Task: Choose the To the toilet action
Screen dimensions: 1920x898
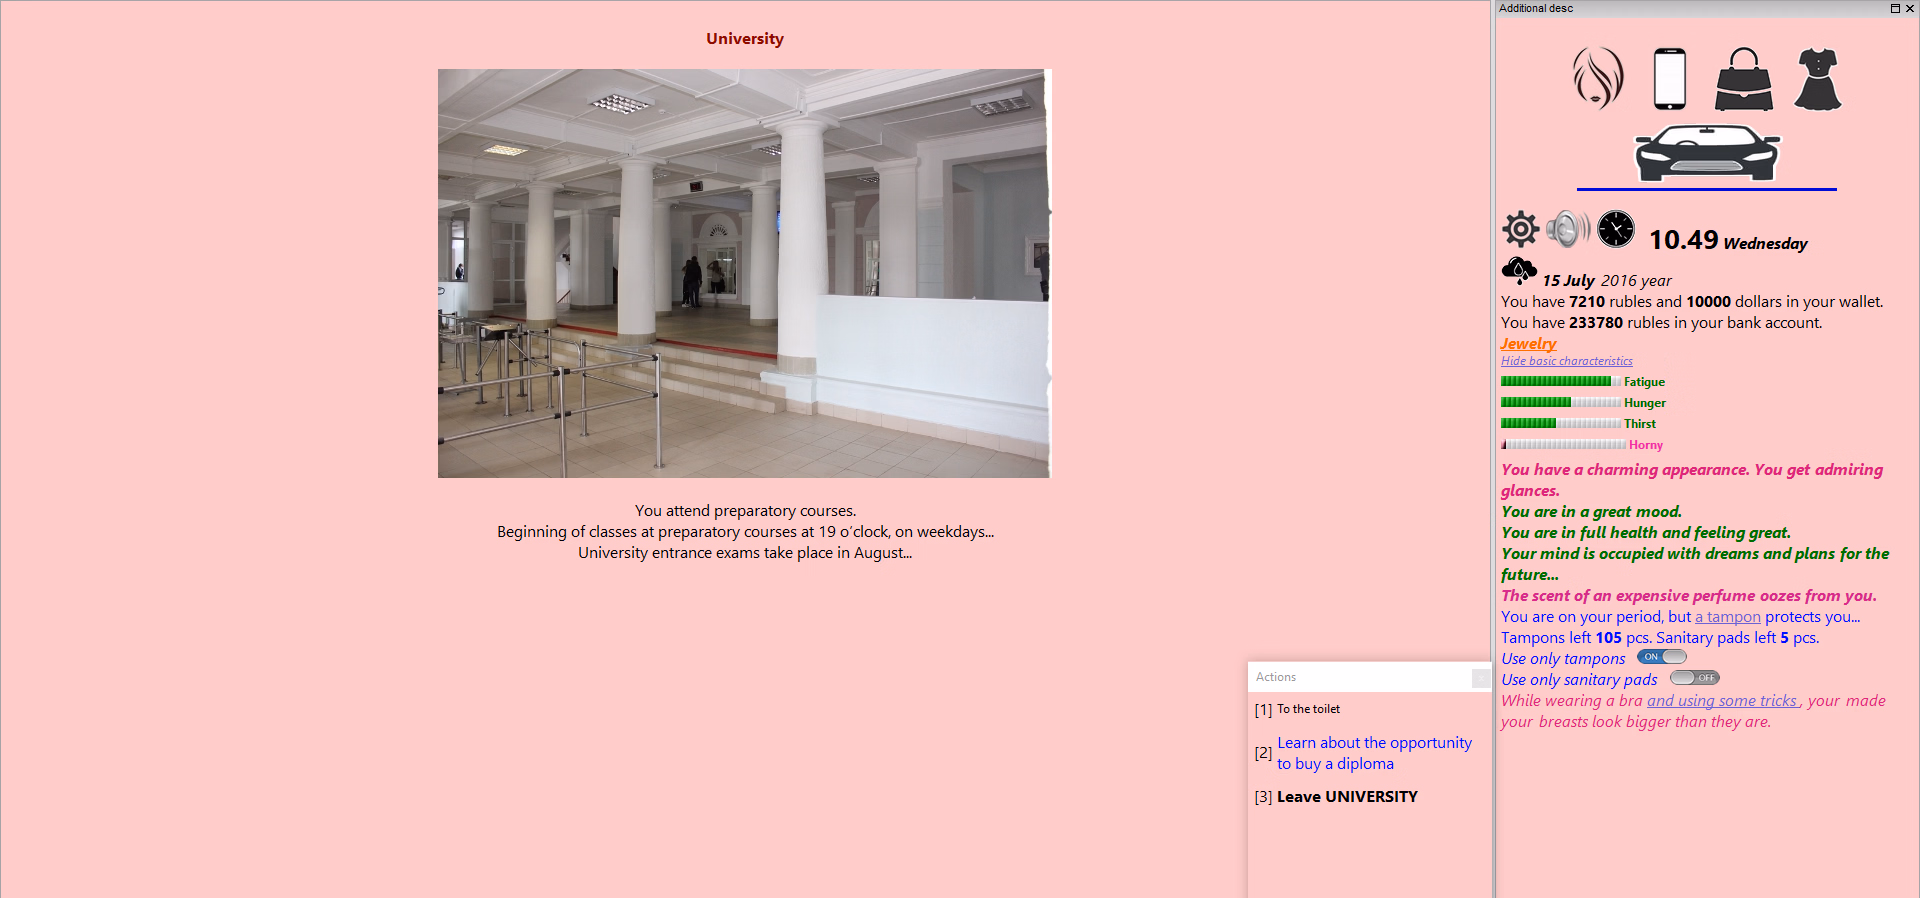Action: 1308,709
